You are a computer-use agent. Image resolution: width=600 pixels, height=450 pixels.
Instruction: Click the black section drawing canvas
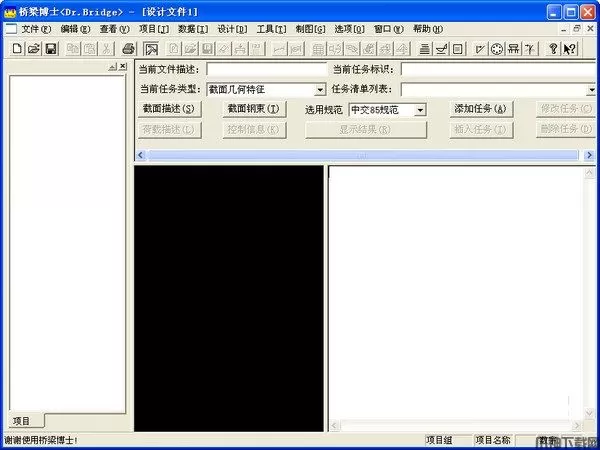click(229, 299)
